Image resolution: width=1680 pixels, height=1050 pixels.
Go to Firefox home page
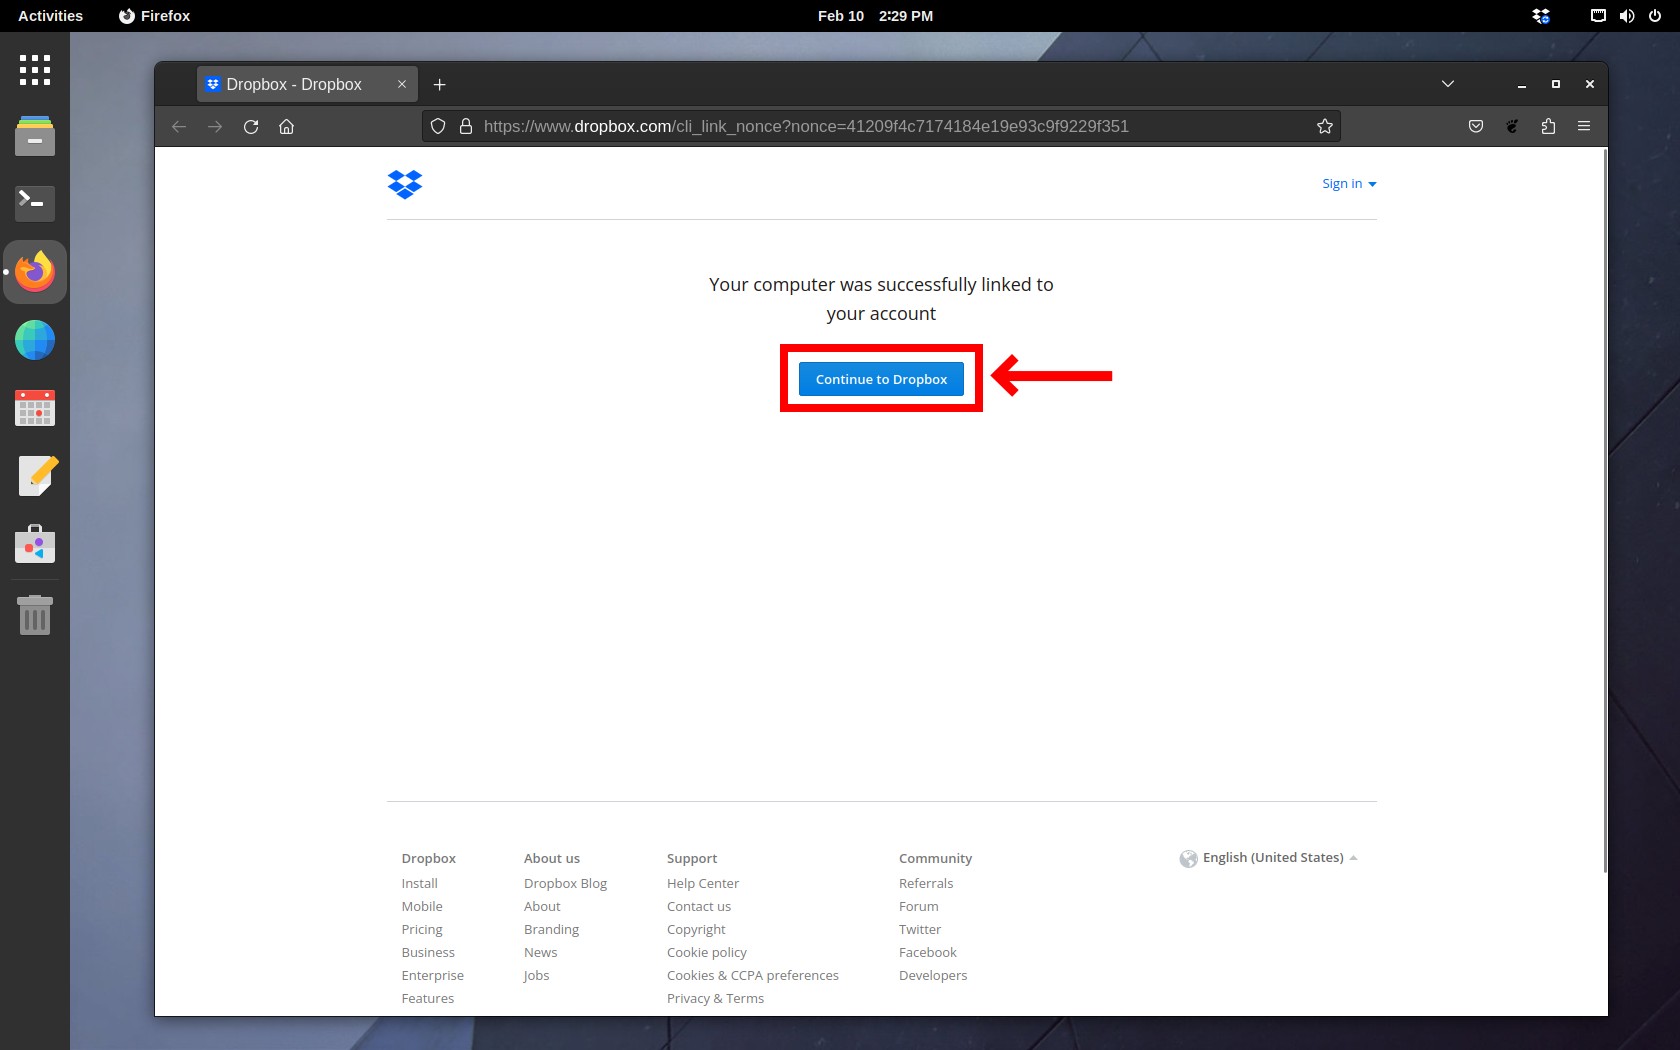[287, 126]
